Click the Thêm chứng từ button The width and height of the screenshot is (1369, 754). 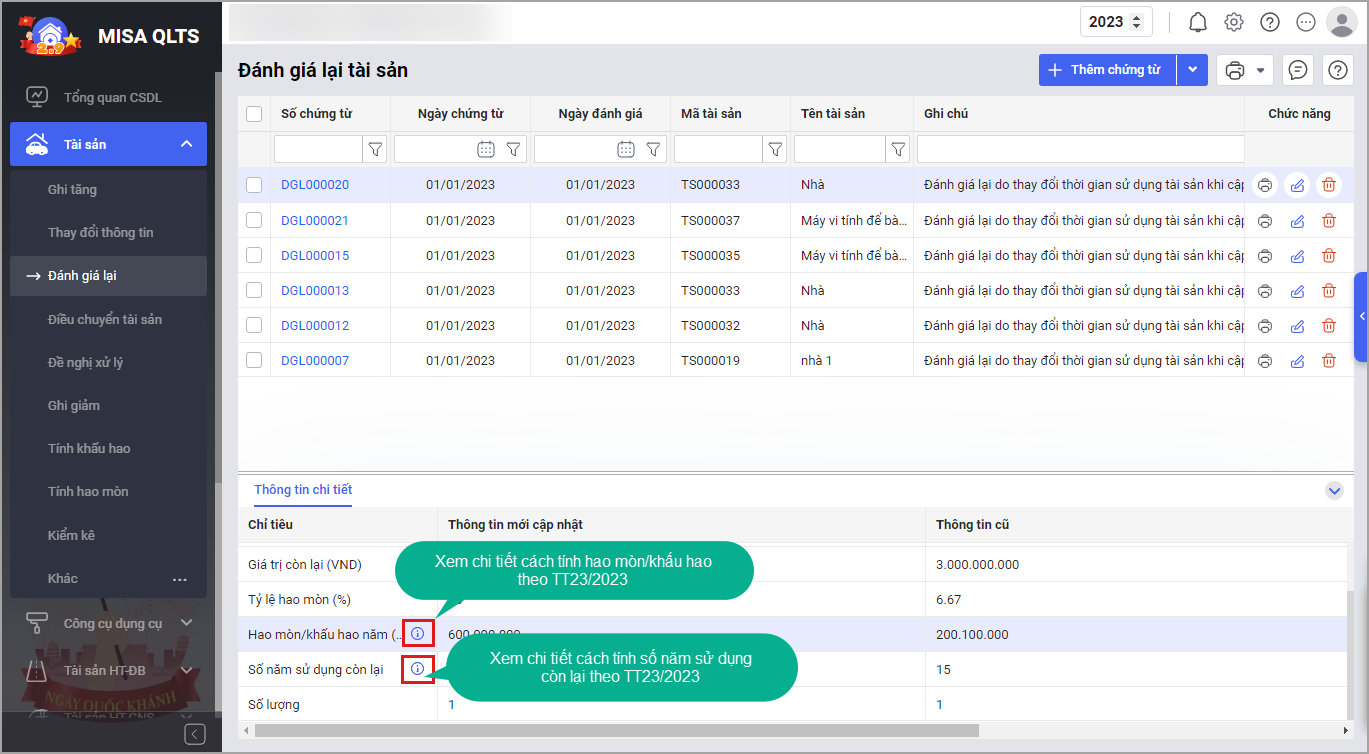tap(1107, 70)
